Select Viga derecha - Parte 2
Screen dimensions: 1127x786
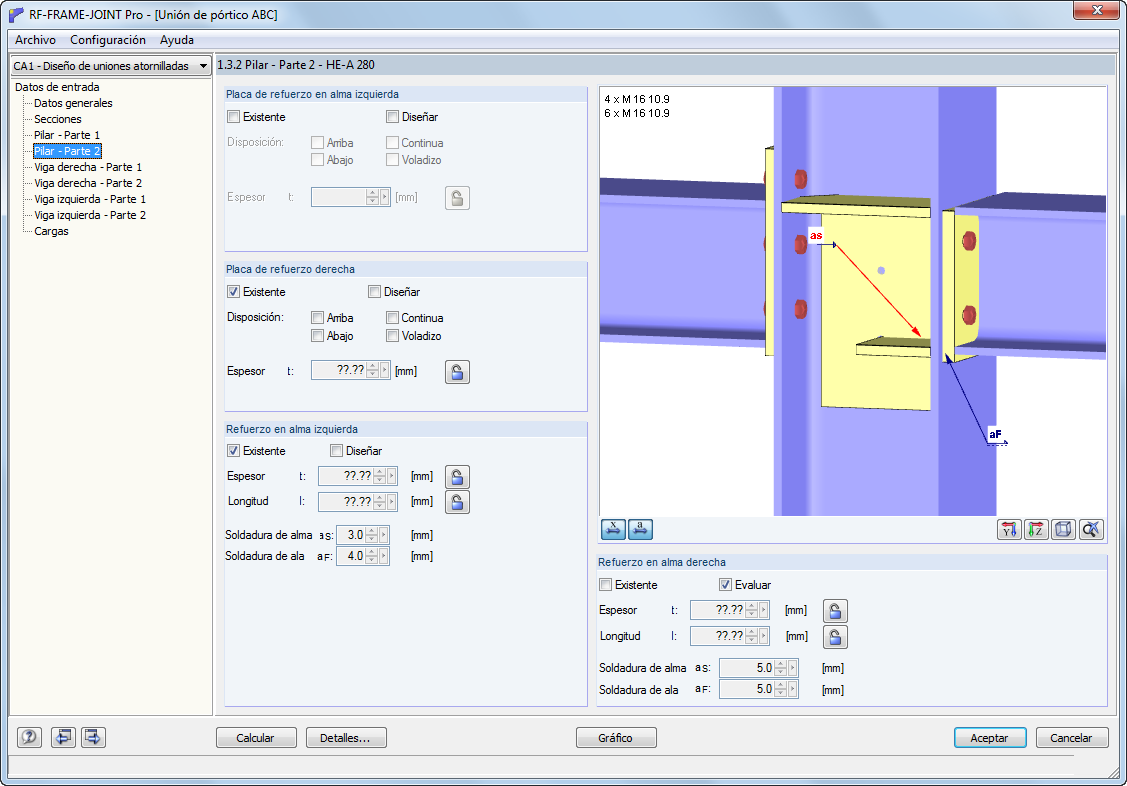pyautogui.click(x=88, y=183)
